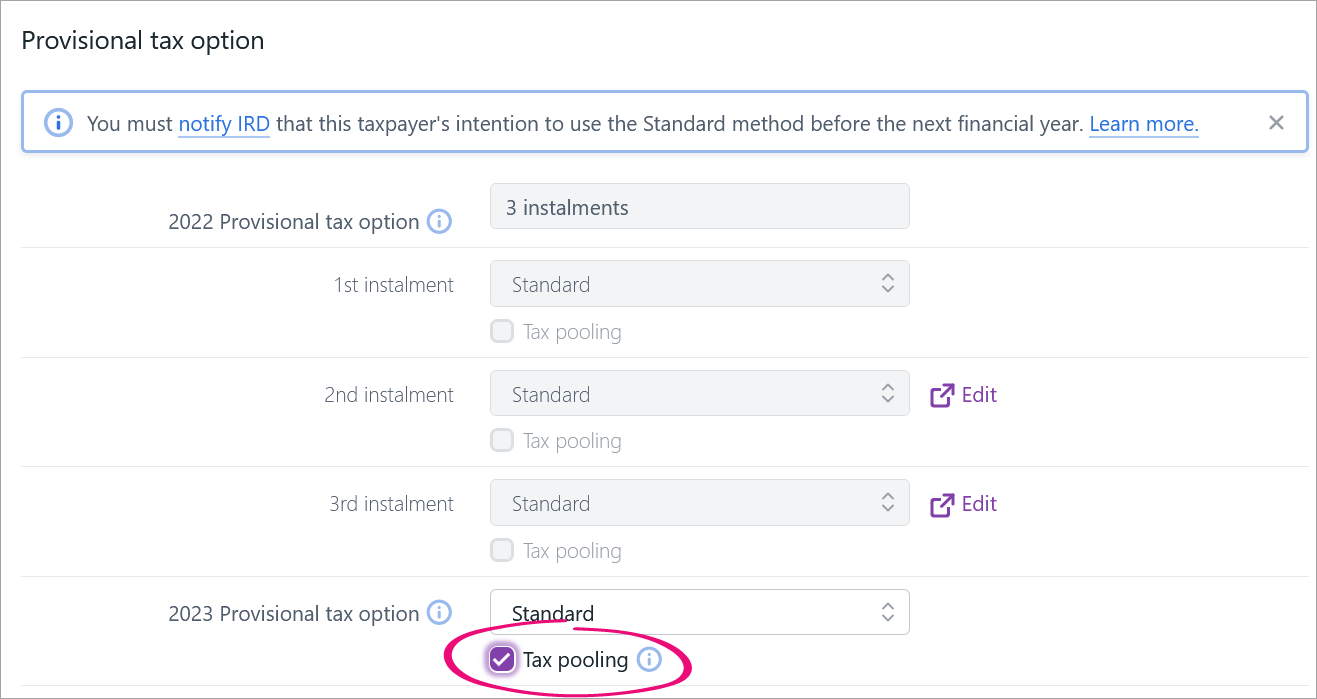The image size is (1317, 699).
Task: Click the 2022 Provisional tax option field
Action: point(699,207)
